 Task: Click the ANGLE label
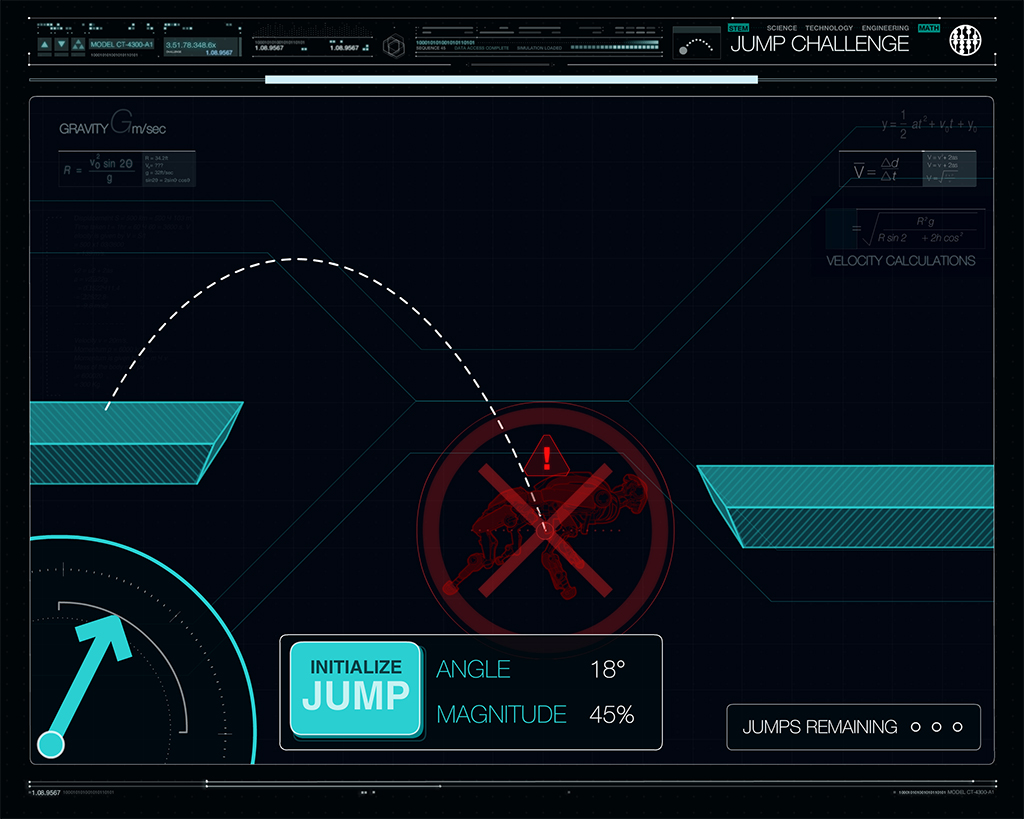click(473, 669)
